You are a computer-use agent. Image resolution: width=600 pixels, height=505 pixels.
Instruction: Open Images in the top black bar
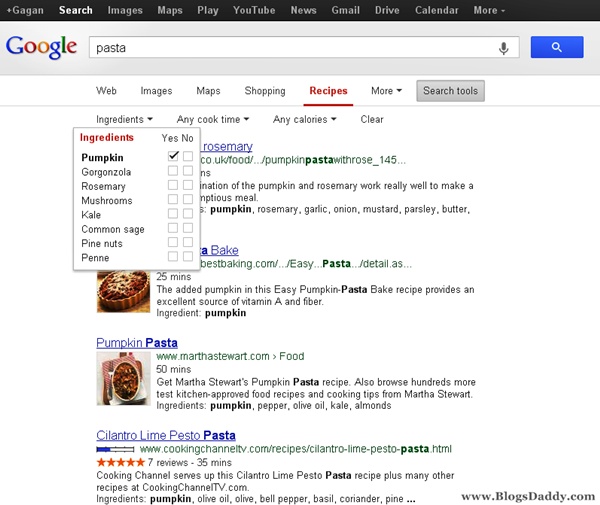[x=125, y=10]
